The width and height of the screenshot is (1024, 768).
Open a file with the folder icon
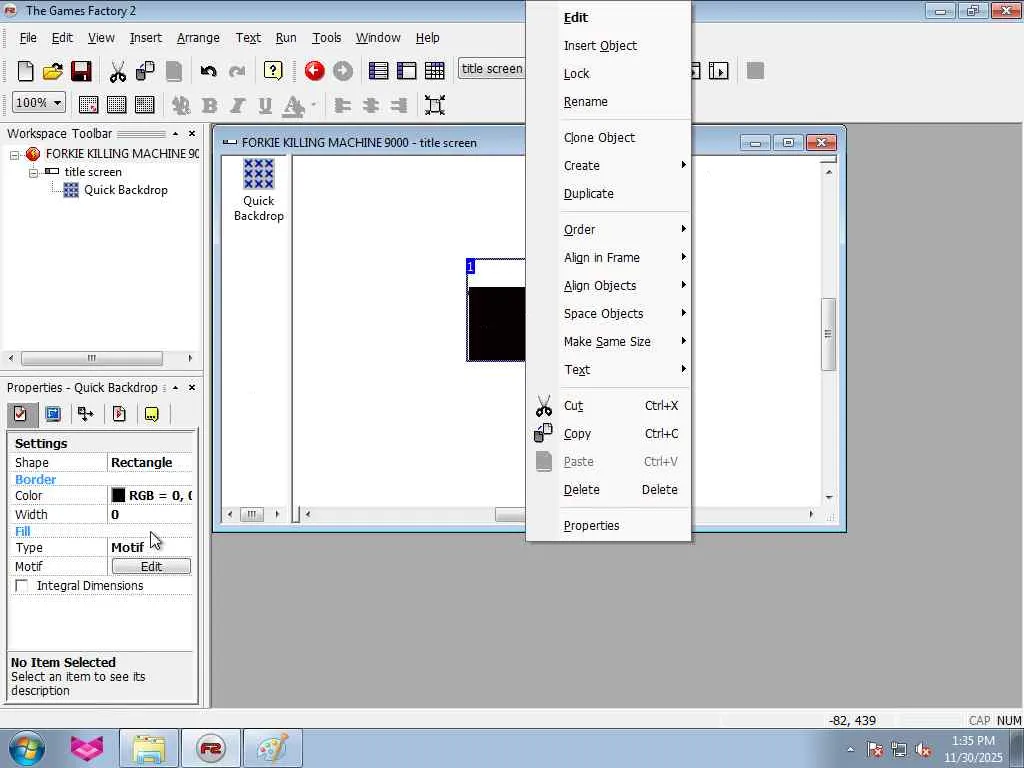[x=53, y=71]
